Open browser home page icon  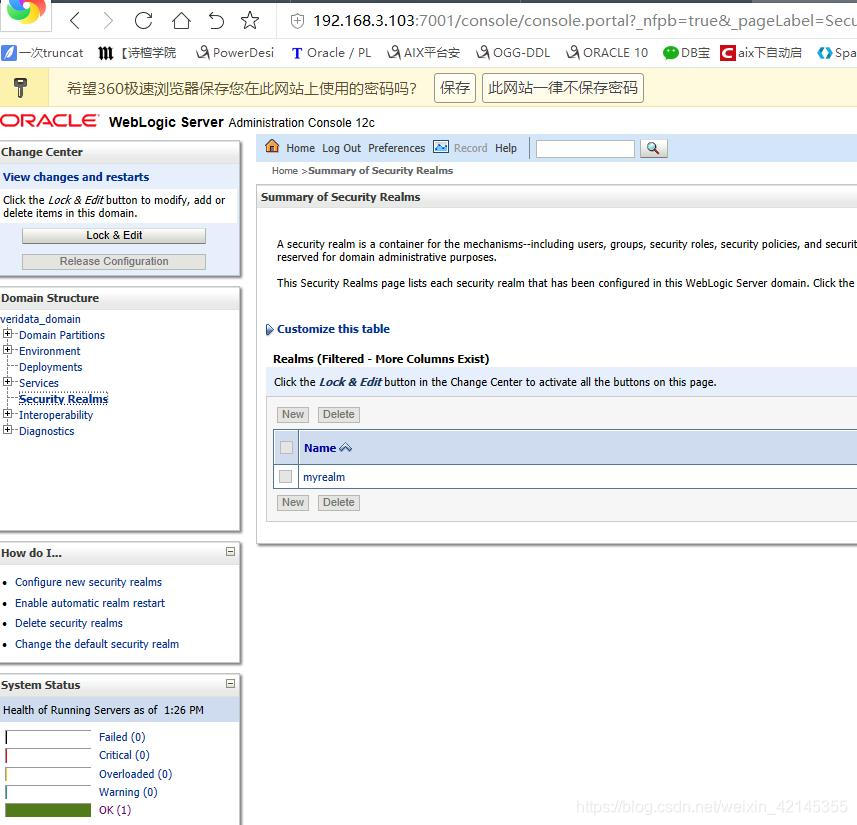point(181,21)
